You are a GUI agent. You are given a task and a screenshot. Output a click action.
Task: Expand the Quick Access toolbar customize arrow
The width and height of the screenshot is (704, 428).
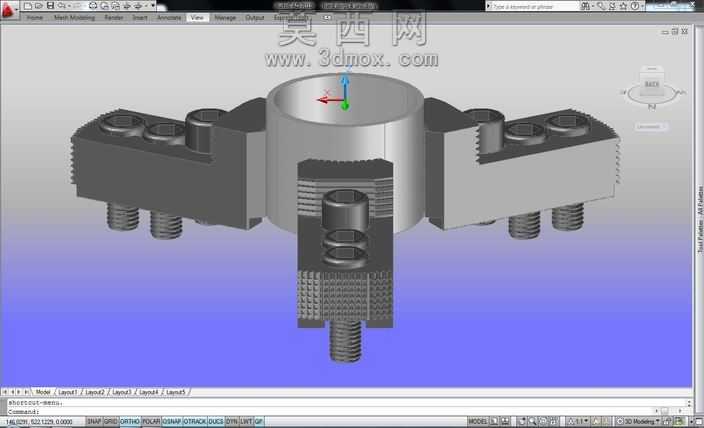pos(153,6)
